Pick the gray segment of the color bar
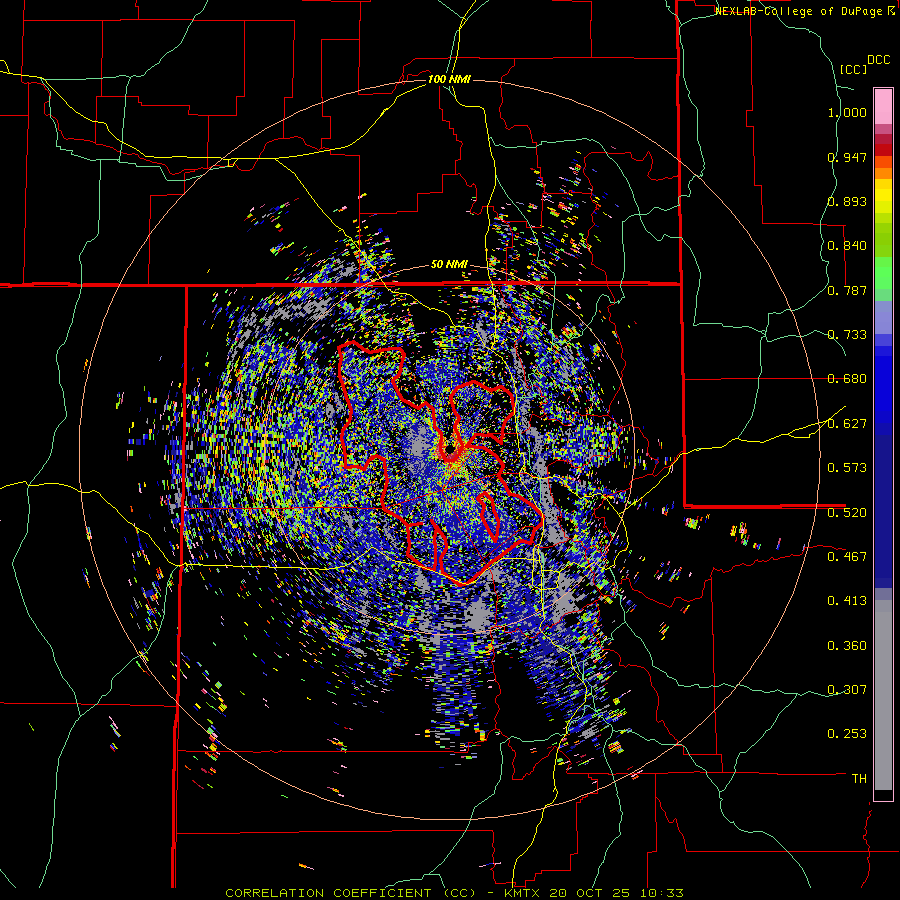The image size is (900, 900). (883, 695)
